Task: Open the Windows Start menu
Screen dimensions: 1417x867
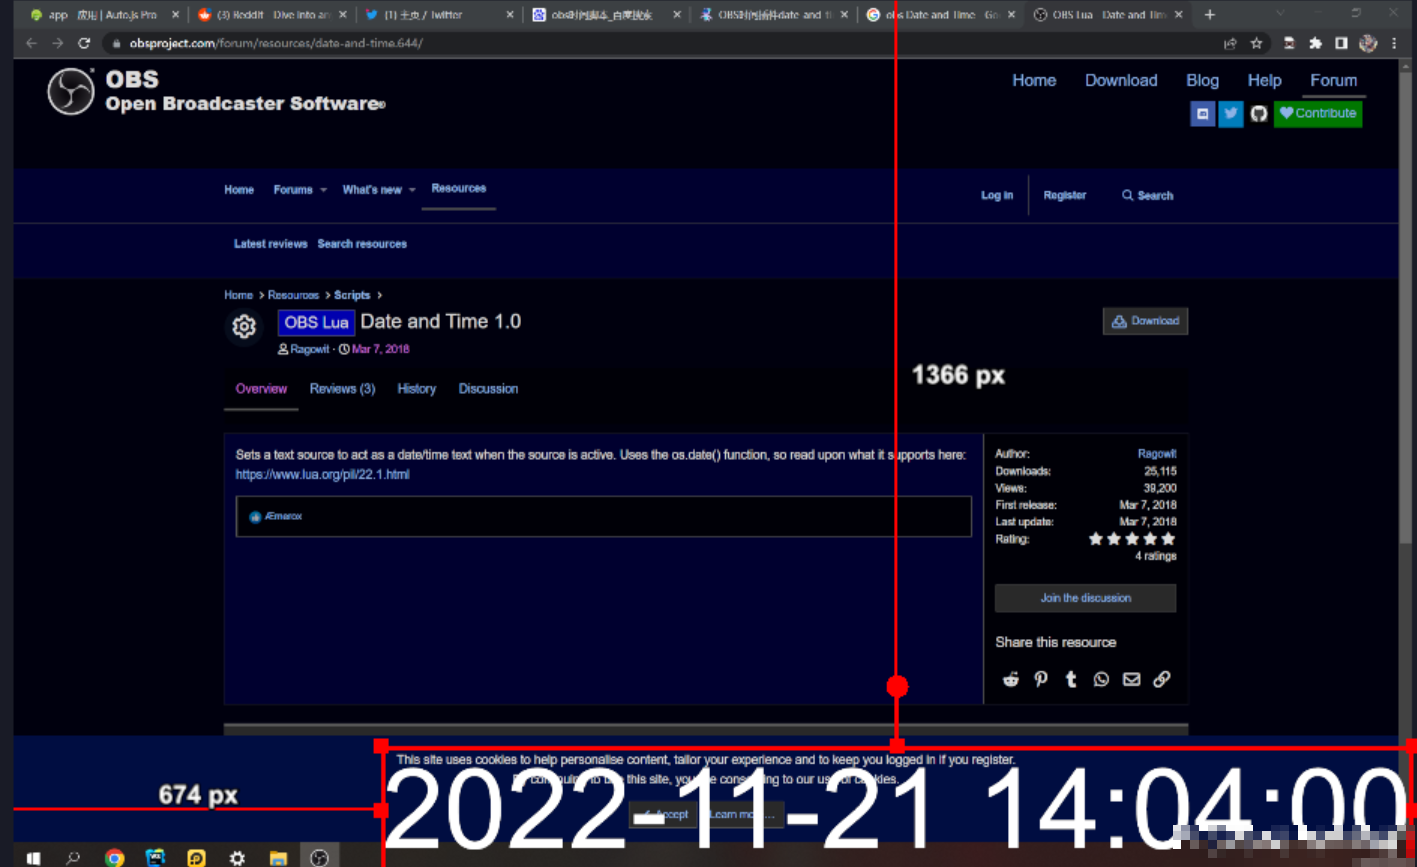Action: coord(33,857)
